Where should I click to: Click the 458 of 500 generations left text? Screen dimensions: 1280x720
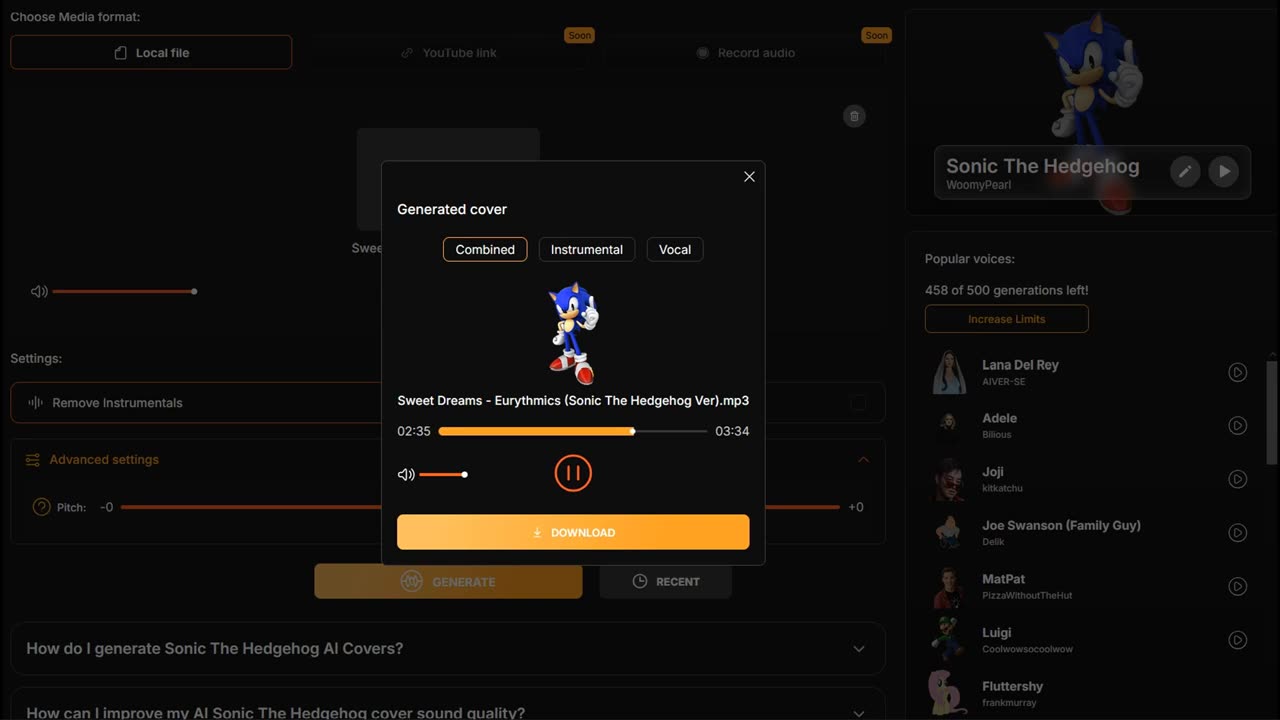pos(1007,290)
